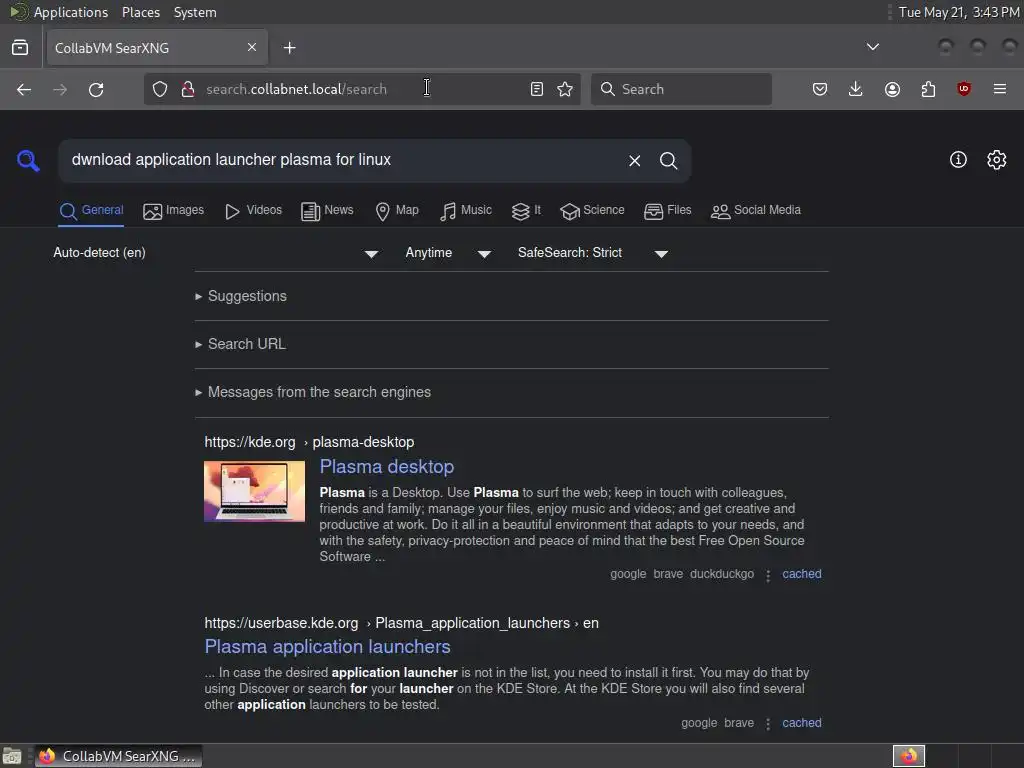
Task: Clear the search query with X
Action: click(634, 161)
